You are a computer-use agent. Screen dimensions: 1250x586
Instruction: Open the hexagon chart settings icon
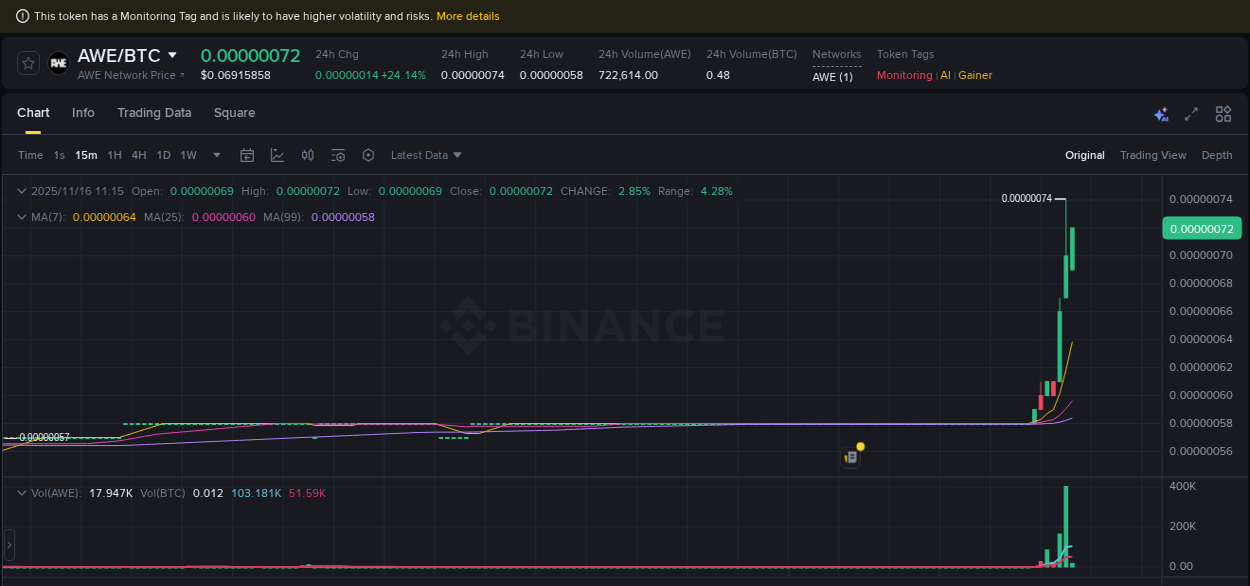point(368,155)
